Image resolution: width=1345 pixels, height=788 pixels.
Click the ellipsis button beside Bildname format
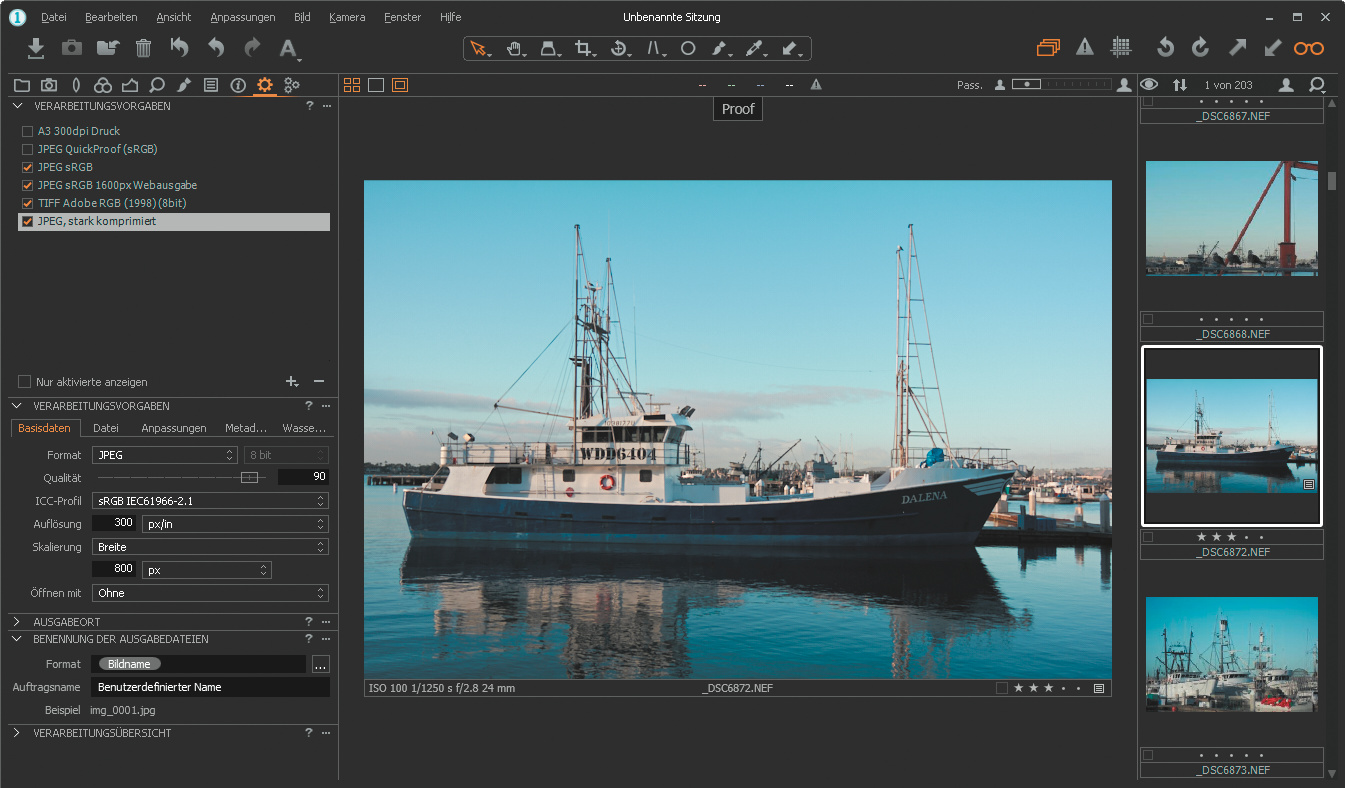click(320, 664)
